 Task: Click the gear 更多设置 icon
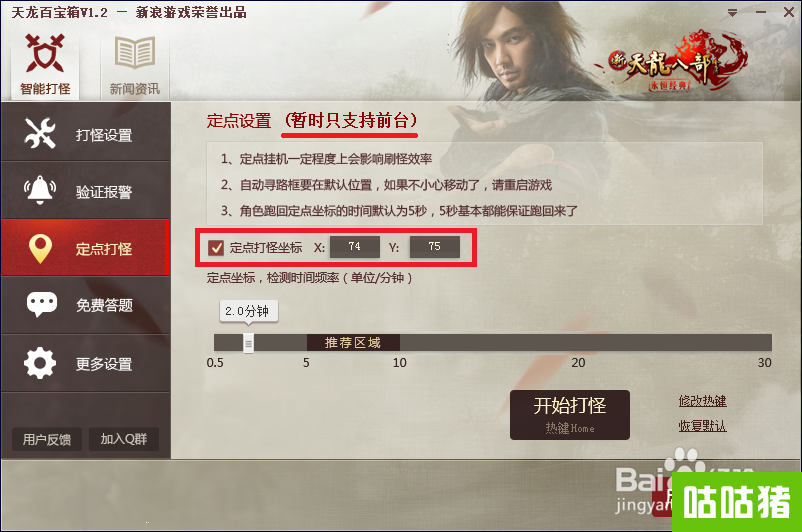click(40, 363)
